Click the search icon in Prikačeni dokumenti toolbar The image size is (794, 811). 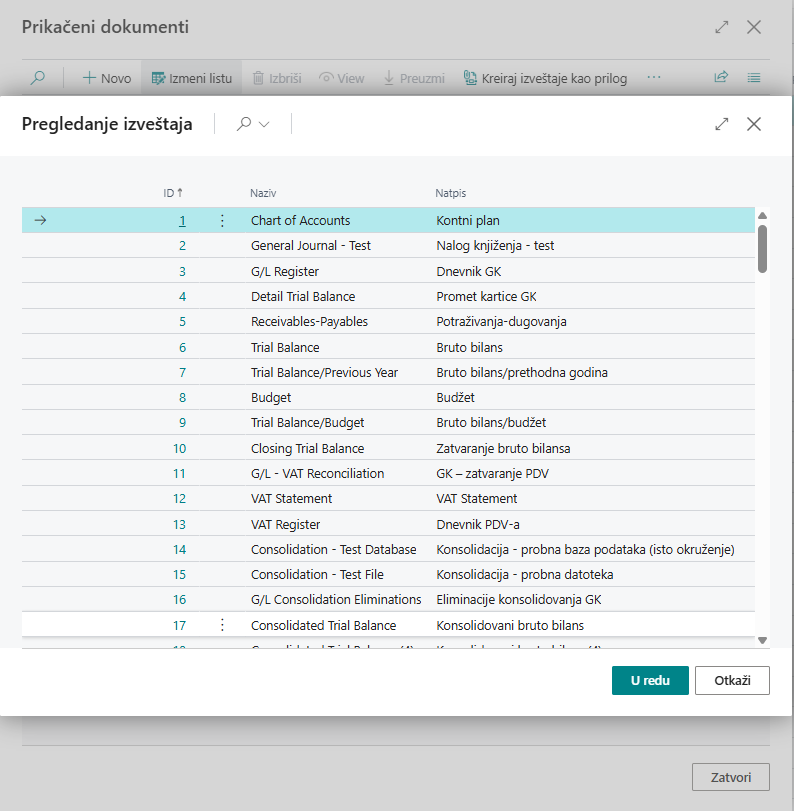(x=38, y=78)
